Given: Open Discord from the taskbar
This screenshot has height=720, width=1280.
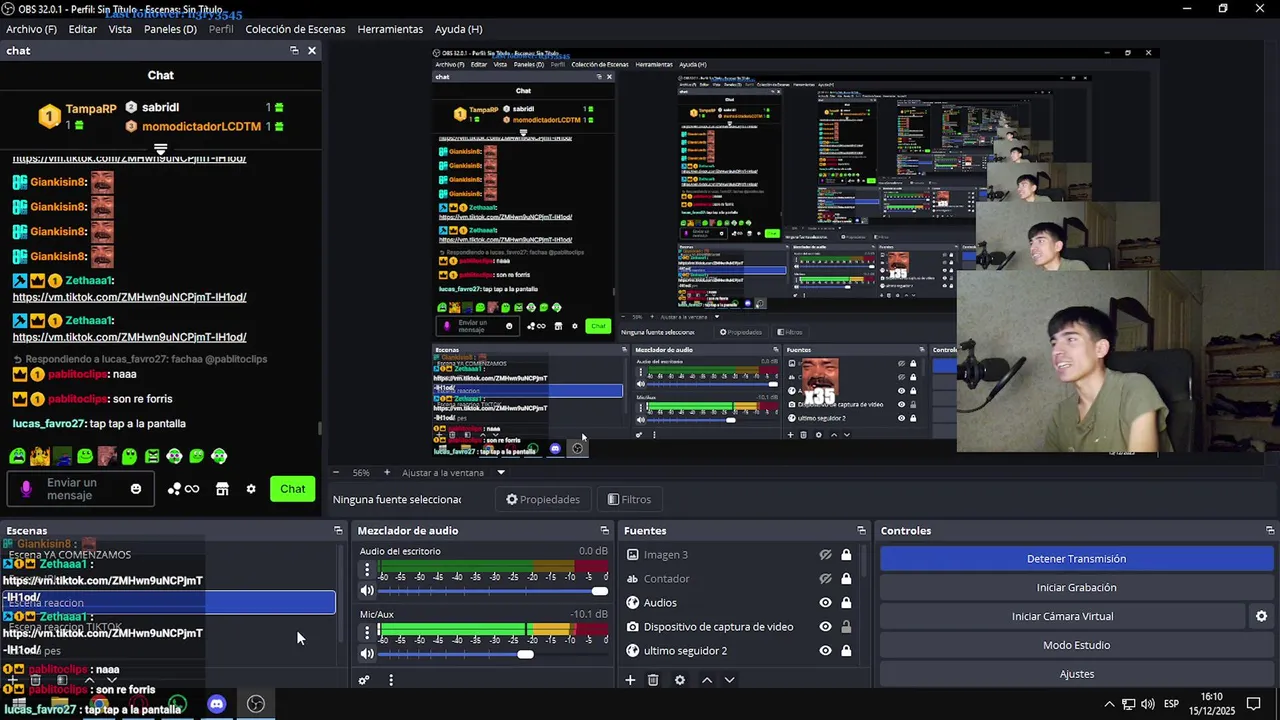Looking at the screenshot, I should [217, 704].
